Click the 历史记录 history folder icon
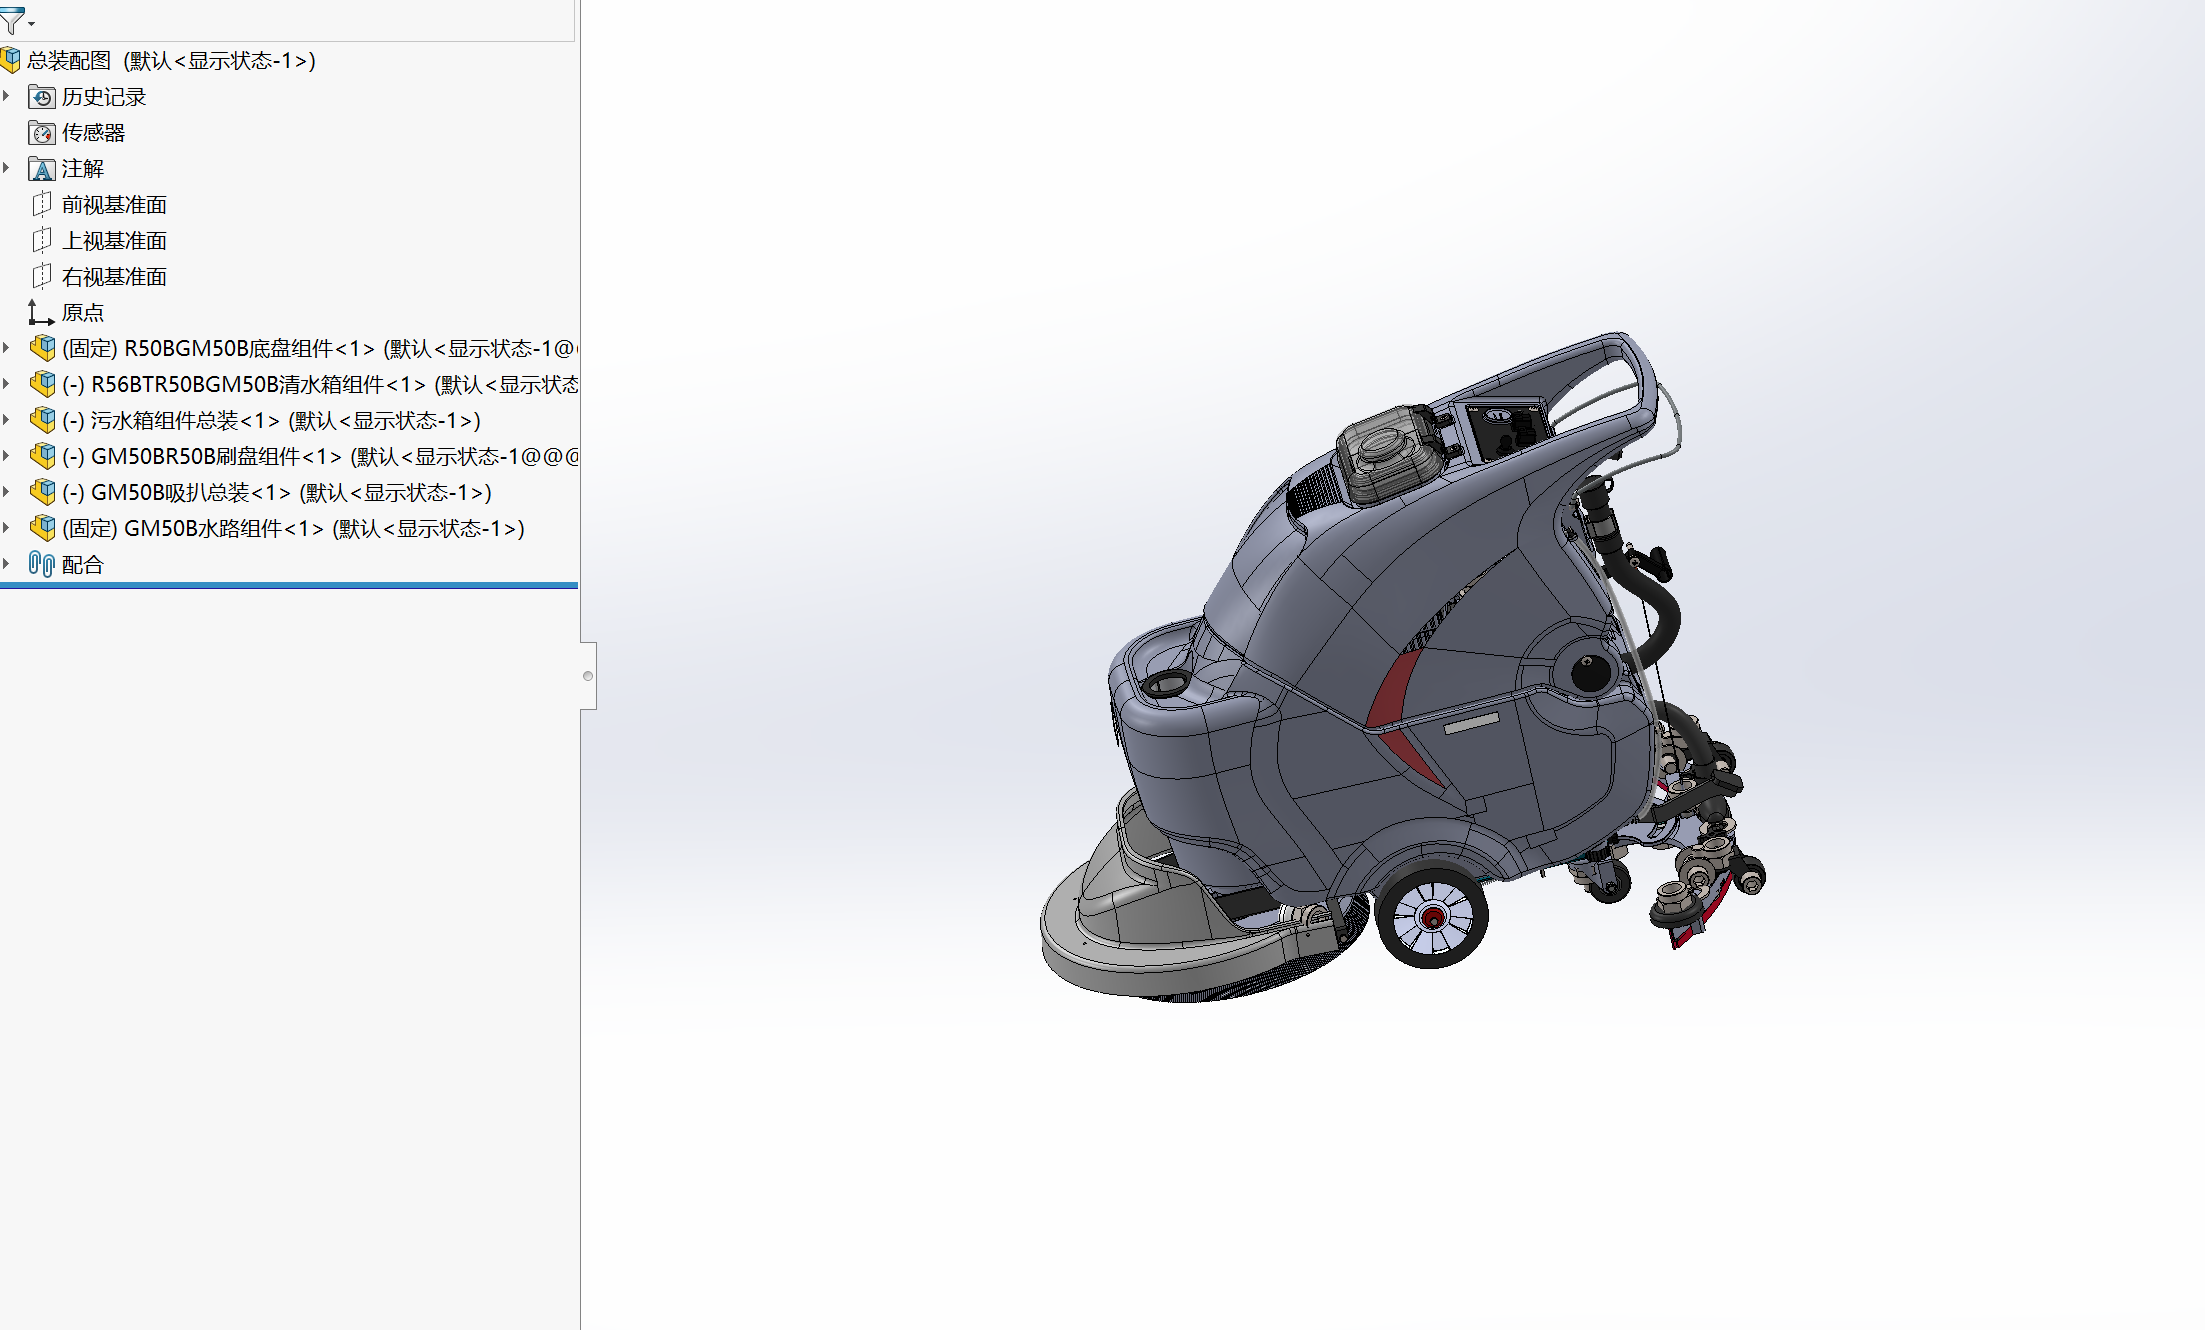Image resolution: width=2205 pixels, height=1330 pixels. click(42, 97)
